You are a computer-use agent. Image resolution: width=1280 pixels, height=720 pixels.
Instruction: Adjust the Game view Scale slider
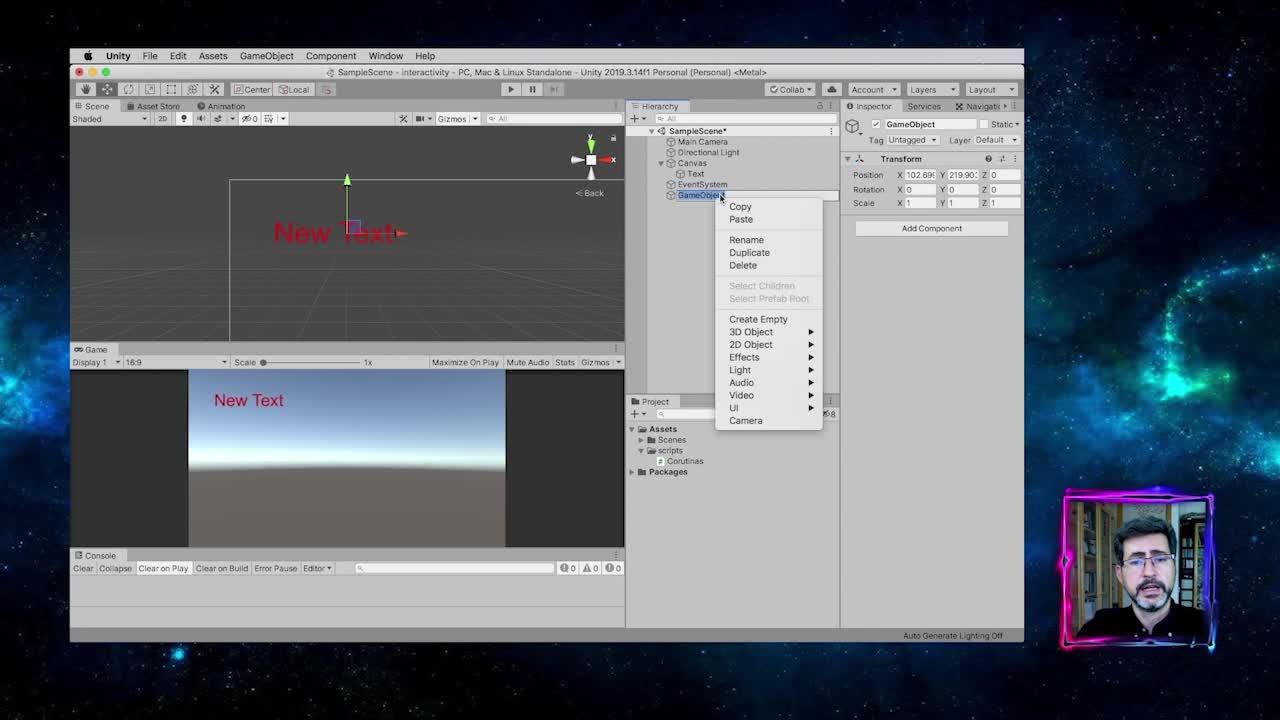point(310,362)
